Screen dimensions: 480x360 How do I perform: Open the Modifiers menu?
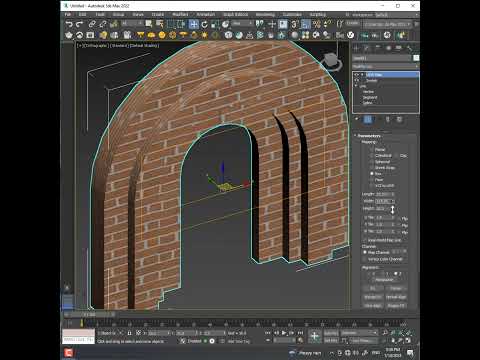pyautogui.click(x=180, y=15)
